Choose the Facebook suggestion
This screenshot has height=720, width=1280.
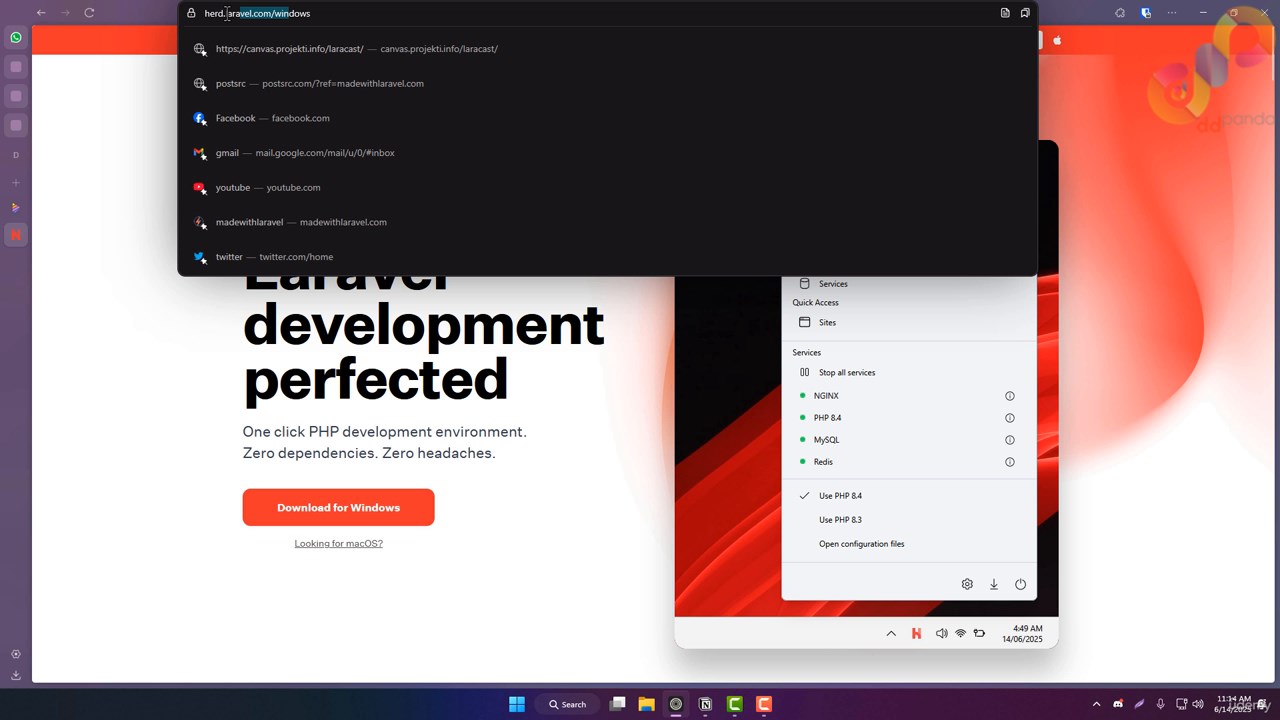(x=607, y=118)
